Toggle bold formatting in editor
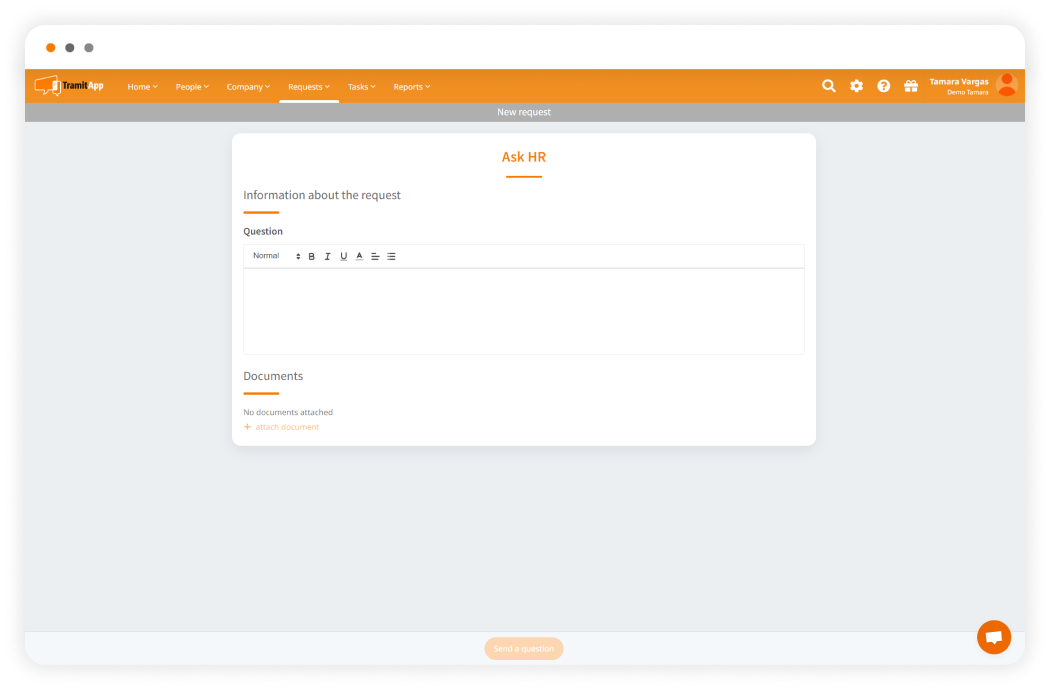1050x690 pixels. [x=311, y=257]
